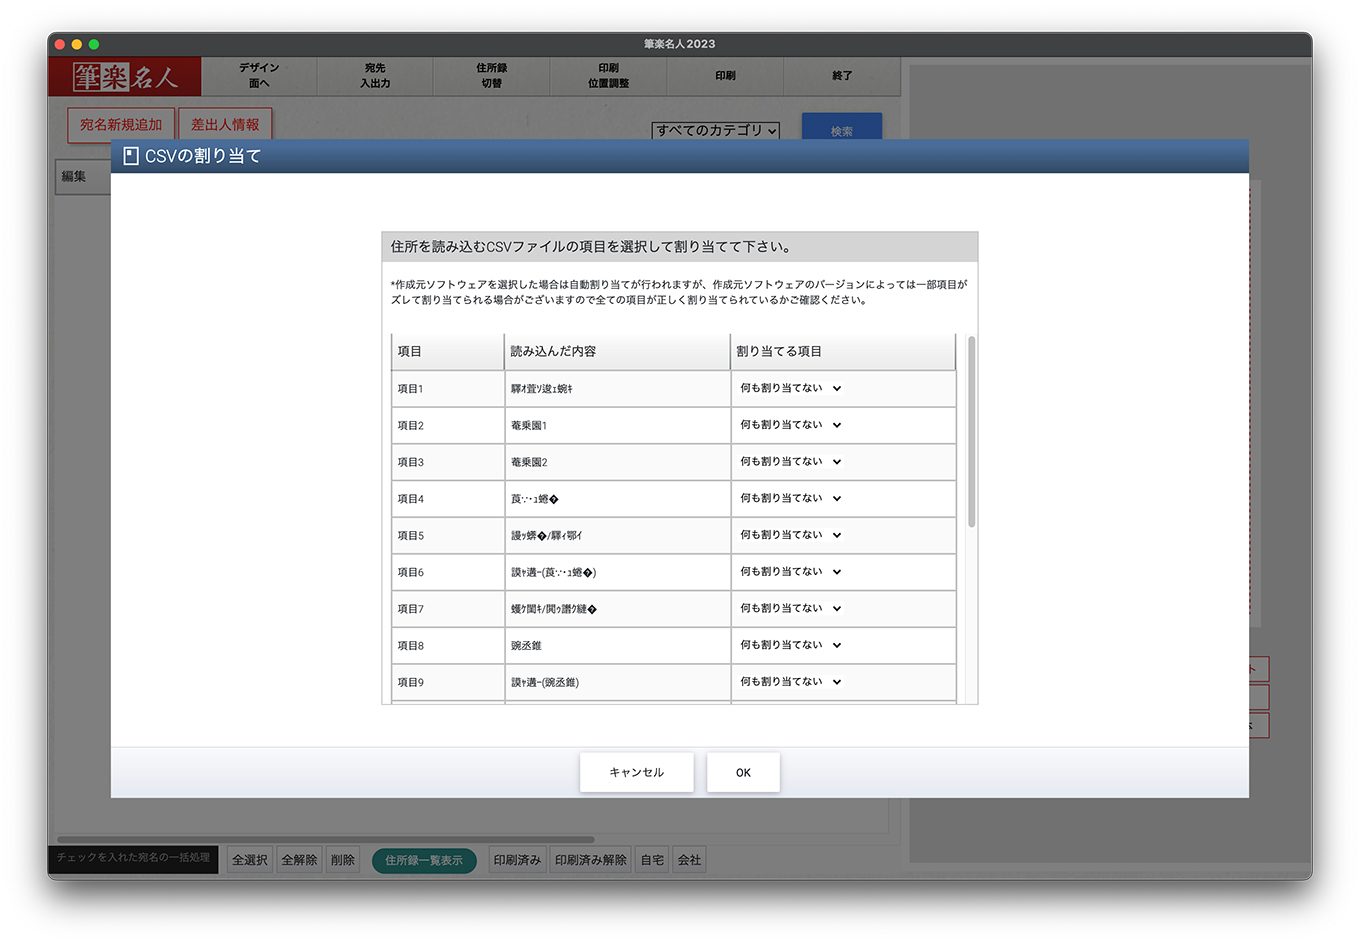
Task: Open 住所録切替 menu item
Action: pos(492,76)
